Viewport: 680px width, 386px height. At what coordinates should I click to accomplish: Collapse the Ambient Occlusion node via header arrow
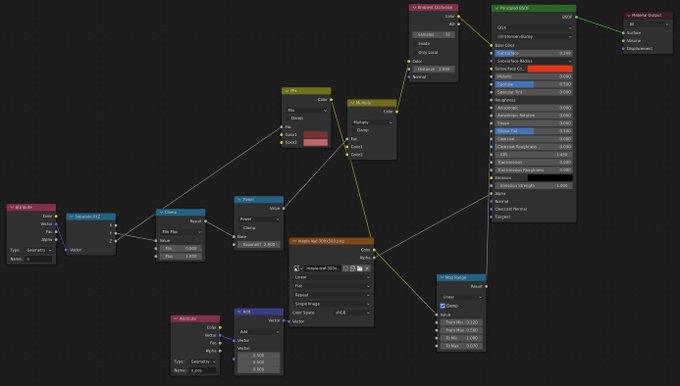pos(414,7)
